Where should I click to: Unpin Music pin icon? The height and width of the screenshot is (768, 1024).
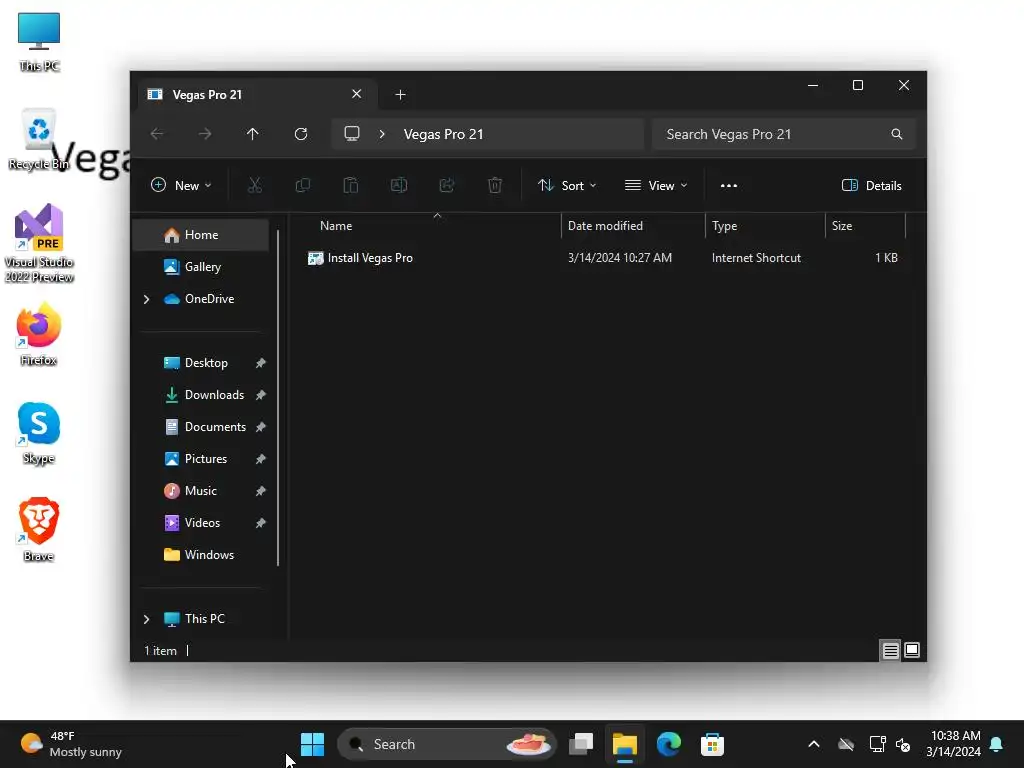point(261,491)
